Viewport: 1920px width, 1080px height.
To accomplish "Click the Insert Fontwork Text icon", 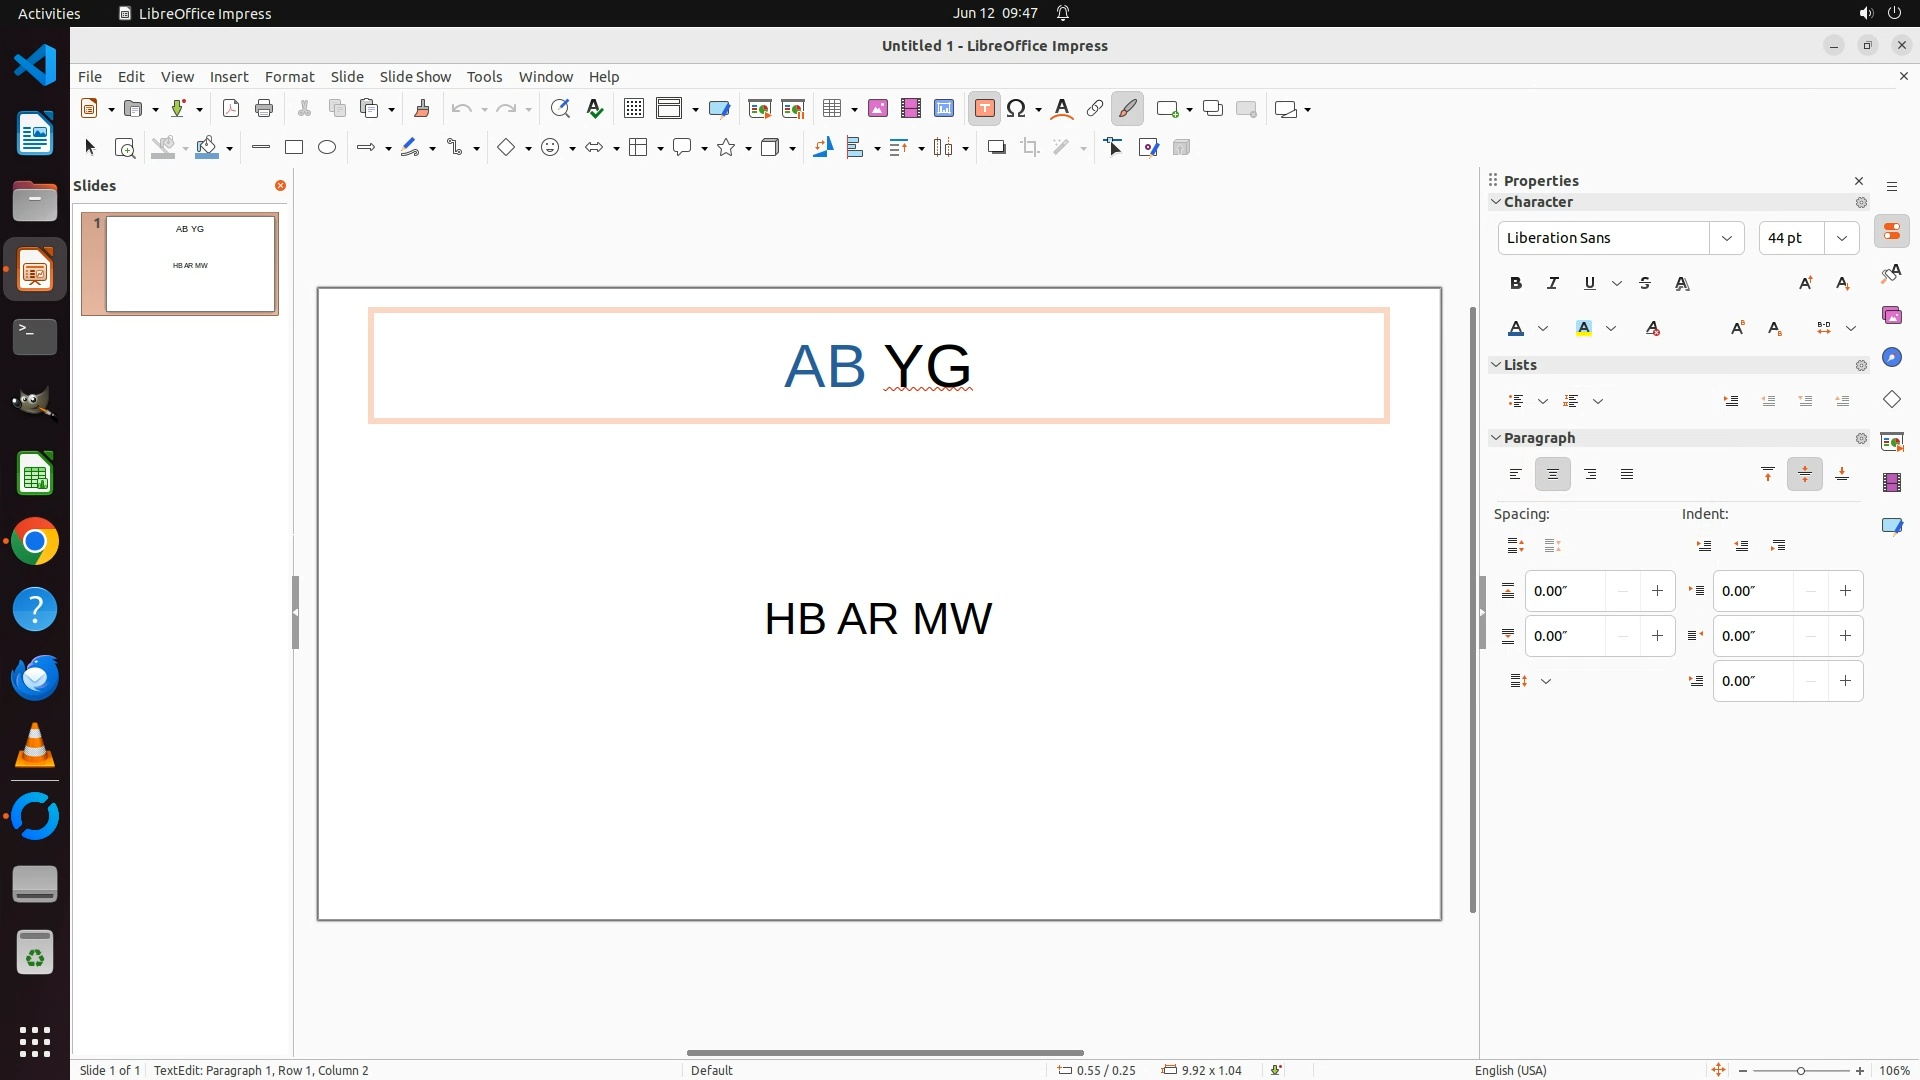I will pos(1062,109).
